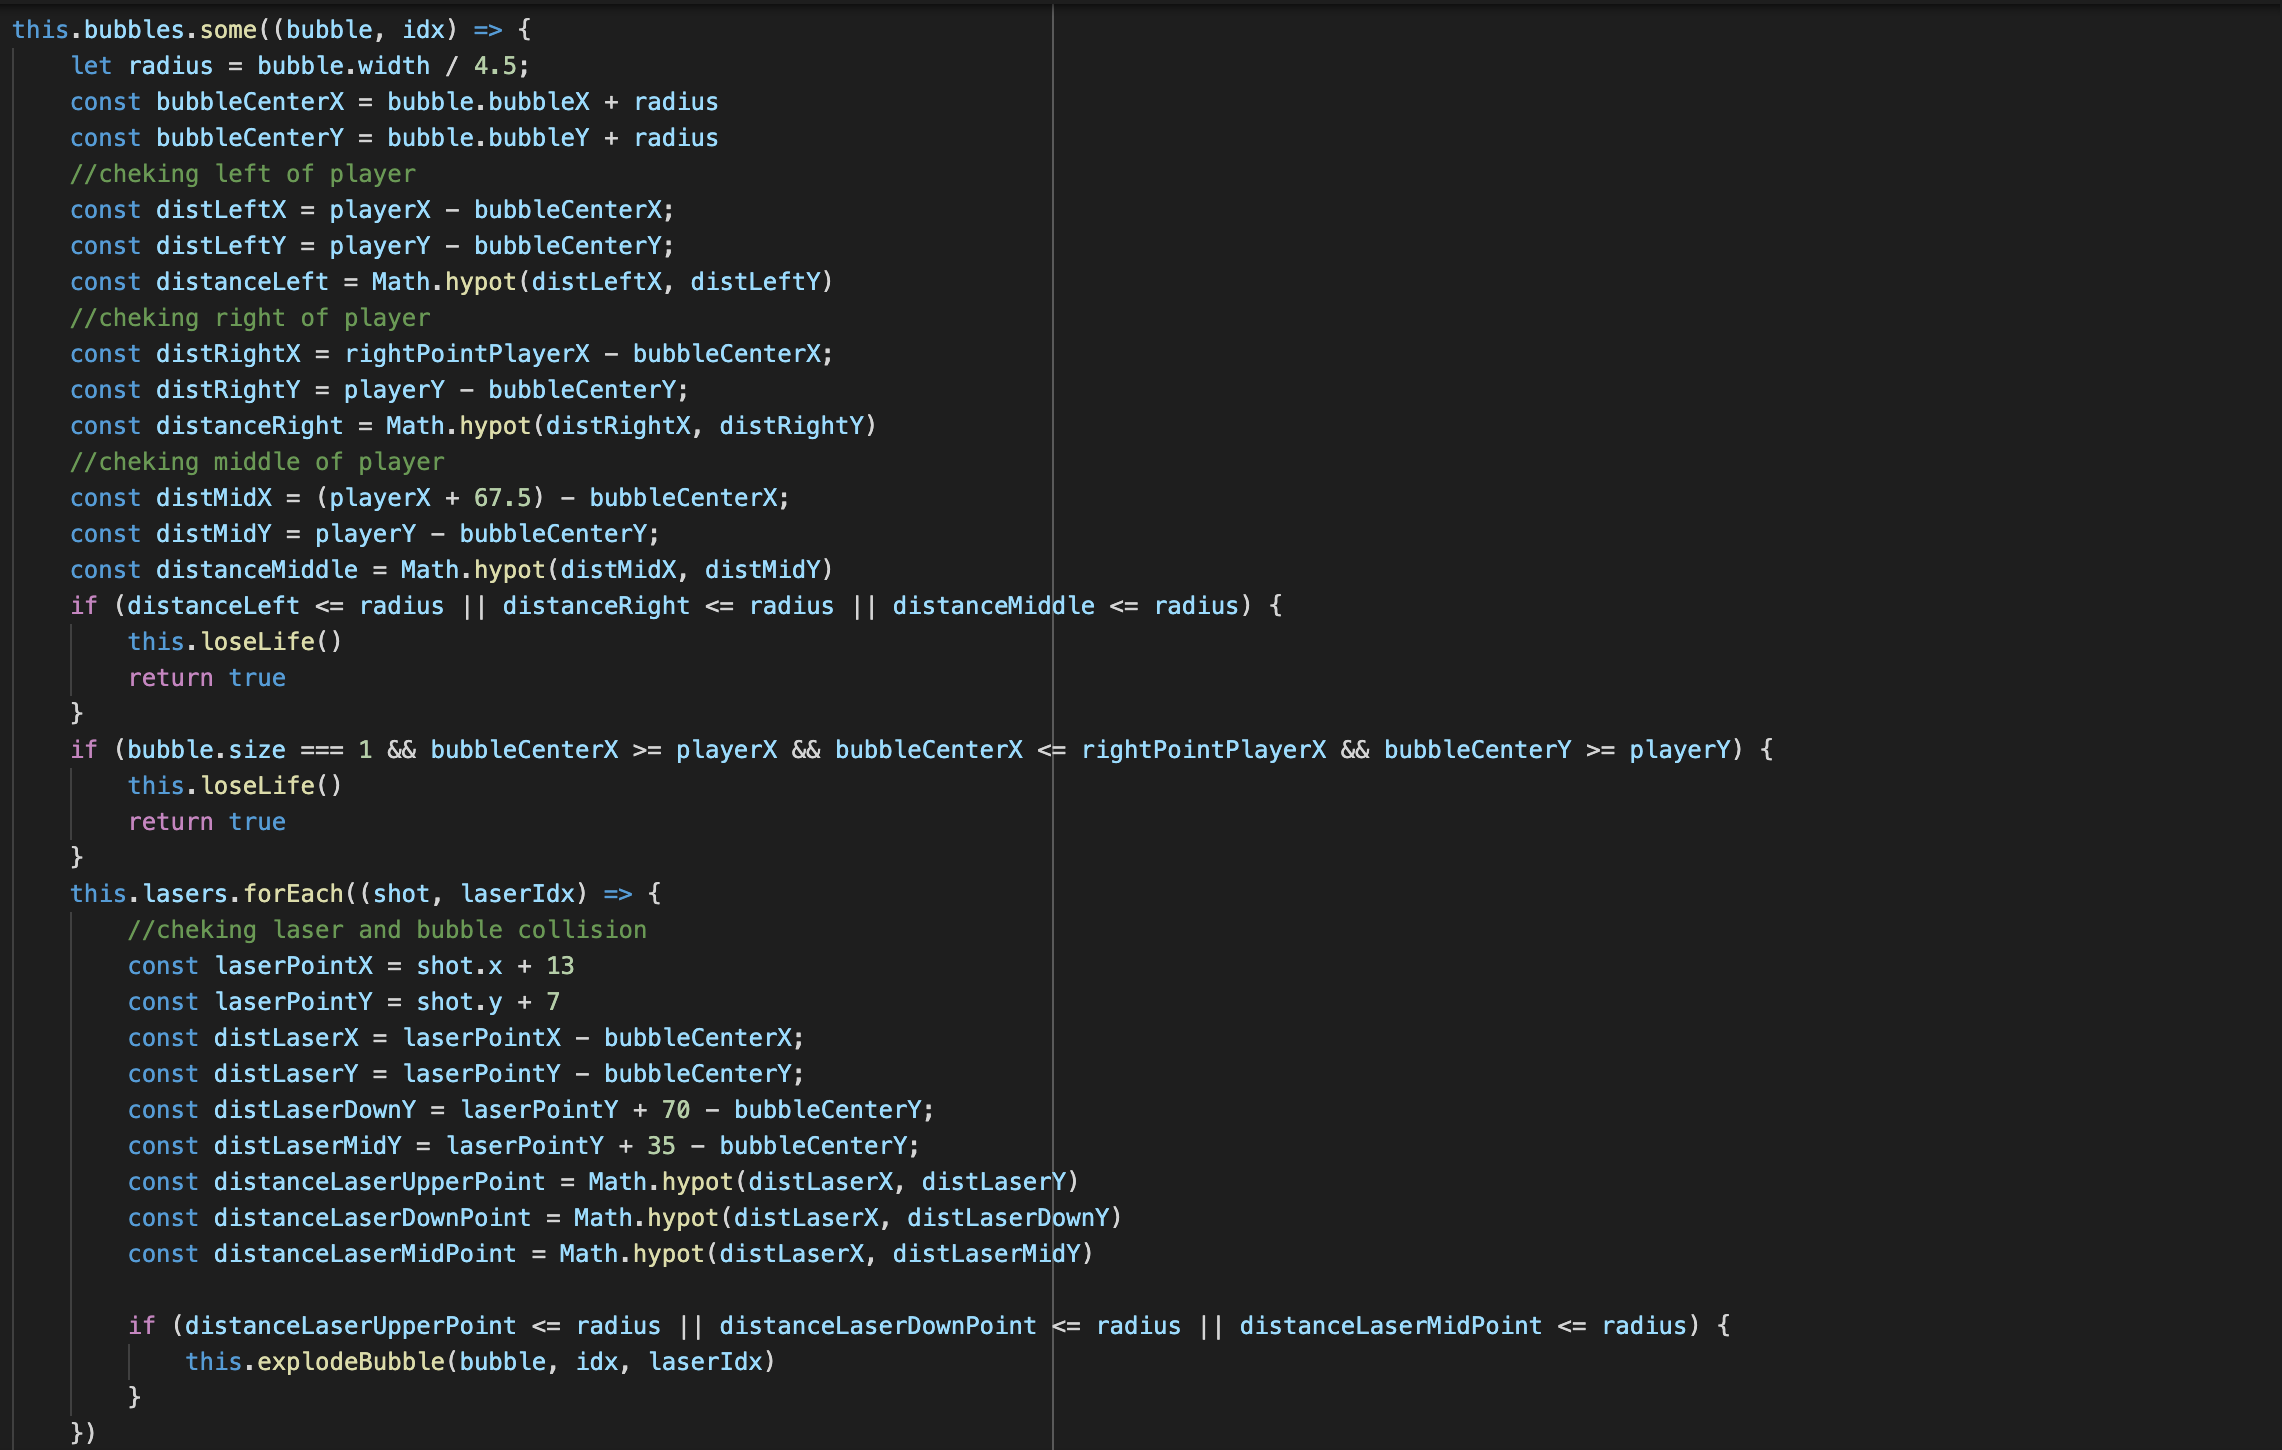Click comment 'cheking laser and bubble collision'
The height and width of the screenshot is (1450, 2282).
(x=387, y=930)
